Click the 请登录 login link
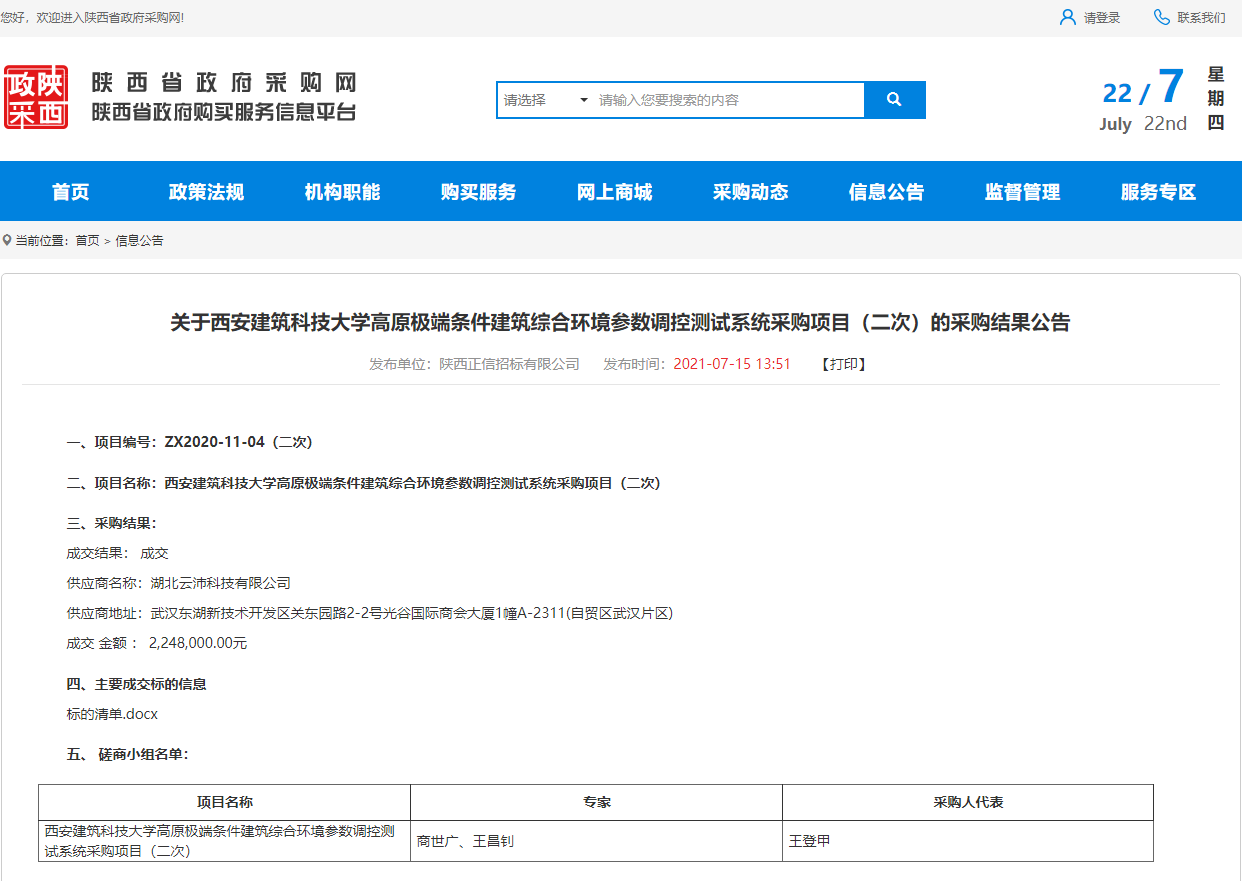 pos(1102,18)
